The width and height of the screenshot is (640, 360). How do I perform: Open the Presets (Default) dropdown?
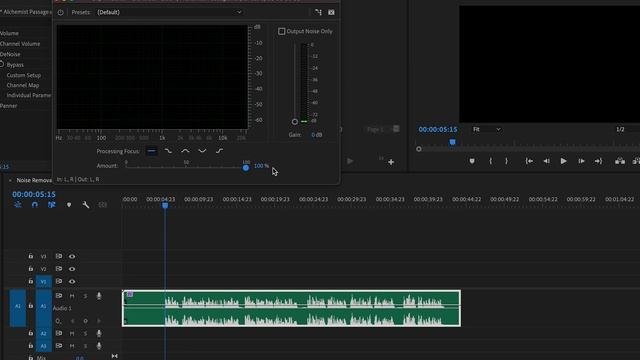169,12
